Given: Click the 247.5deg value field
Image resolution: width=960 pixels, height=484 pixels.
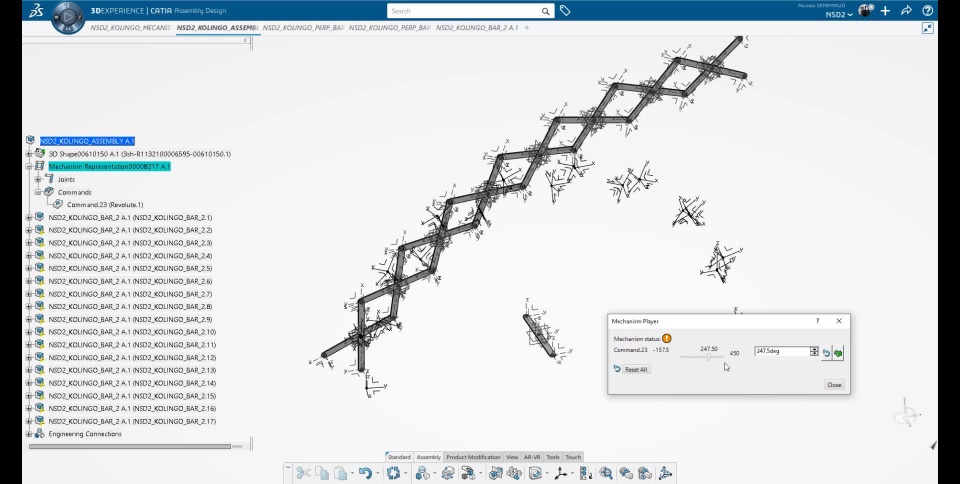Looking at the screenshot, I should [782, 351].
